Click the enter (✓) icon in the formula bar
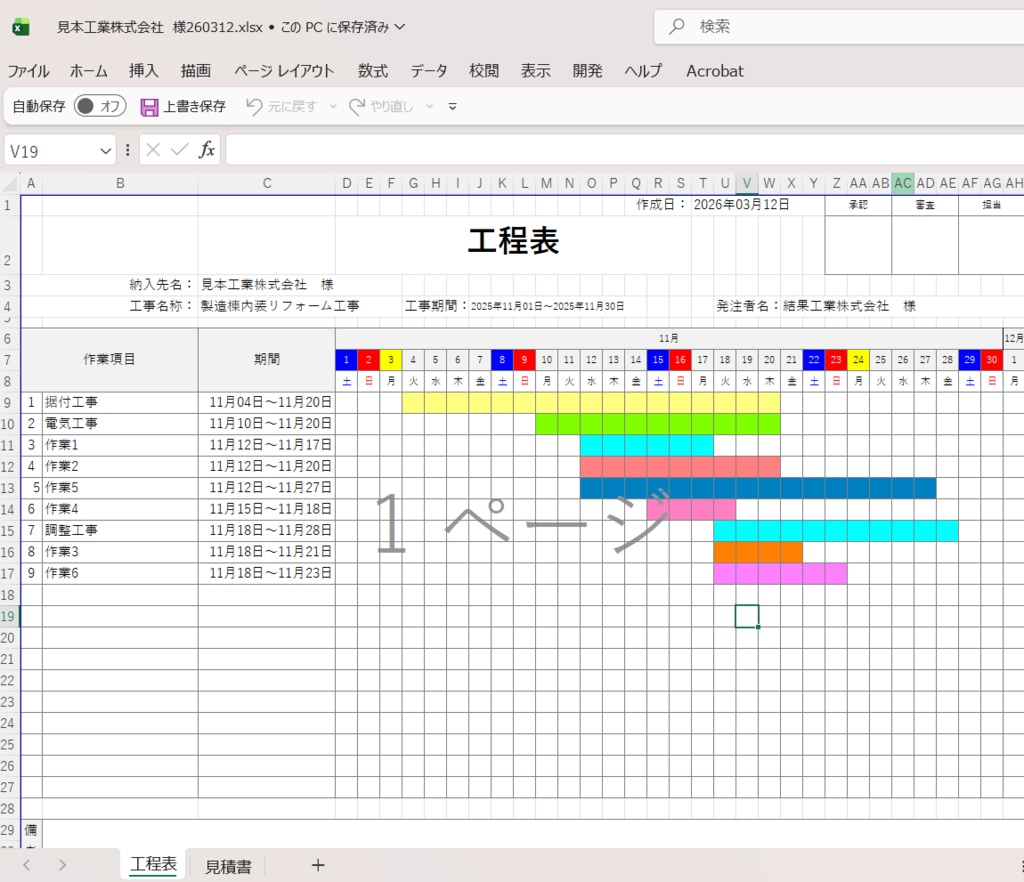The image size is (1024, 882). 178,149
